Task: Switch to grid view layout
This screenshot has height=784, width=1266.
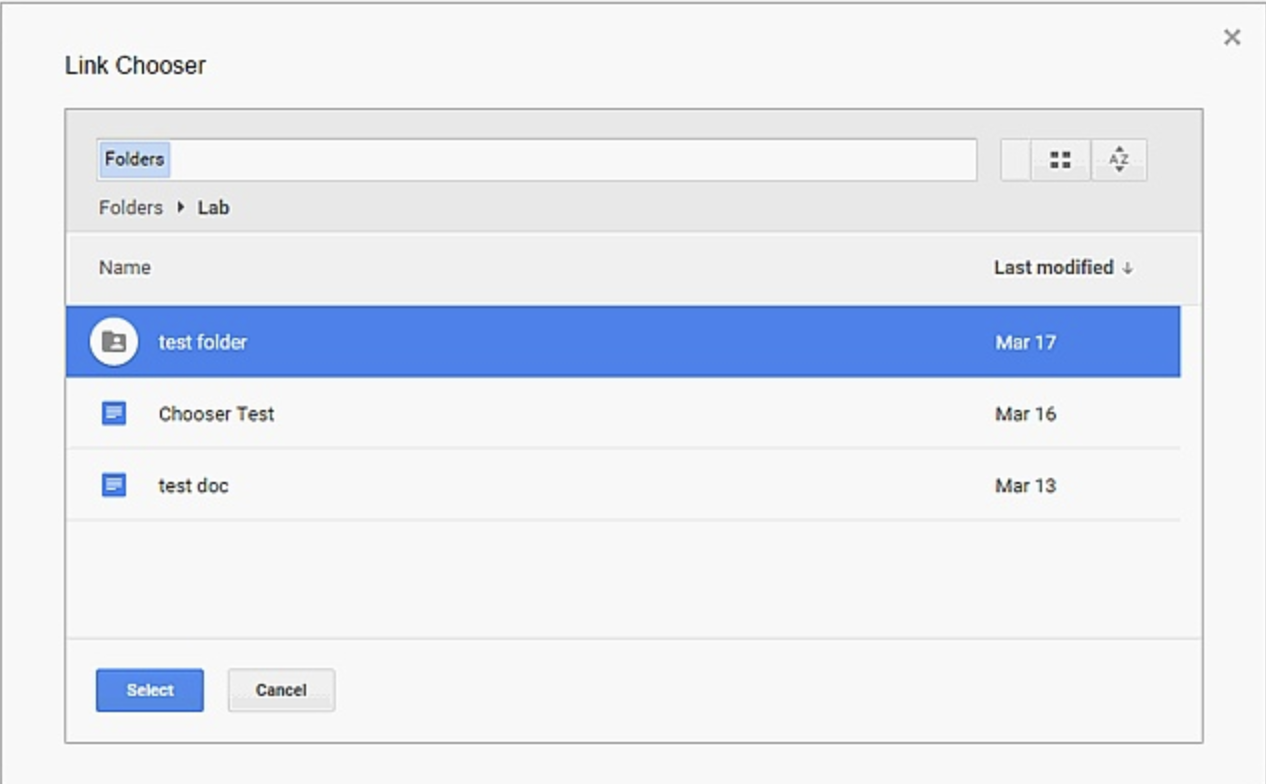Action: [1060, 160]
